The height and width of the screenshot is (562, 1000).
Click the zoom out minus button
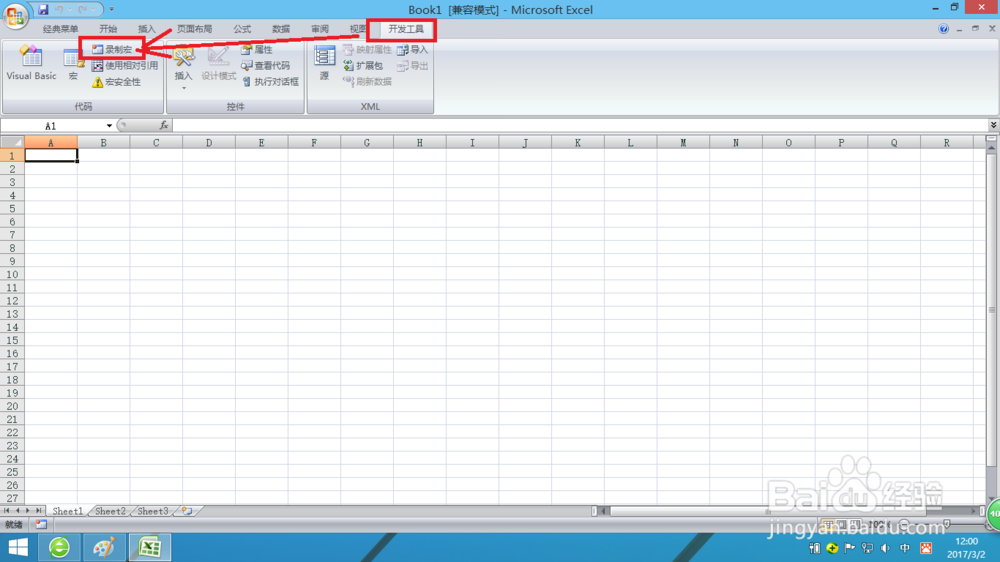[904, 524]
